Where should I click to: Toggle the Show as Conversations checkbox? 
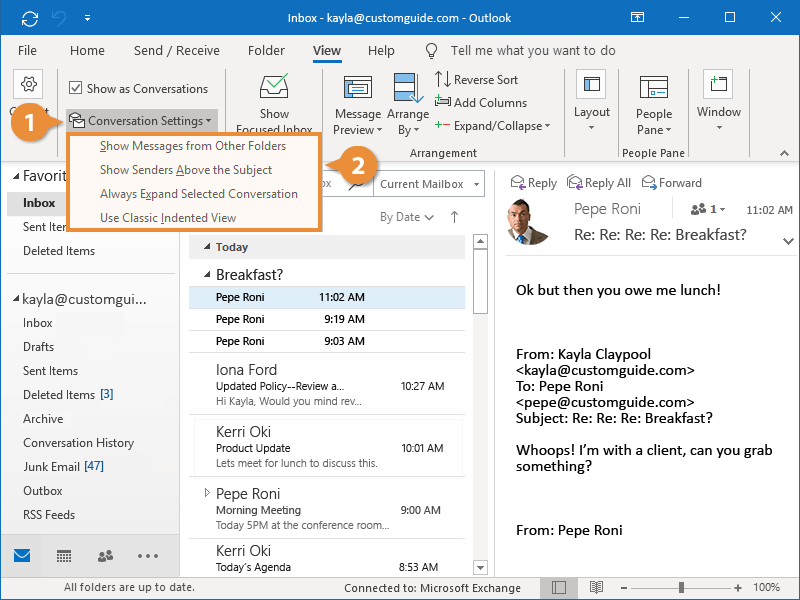coord(76,88)
